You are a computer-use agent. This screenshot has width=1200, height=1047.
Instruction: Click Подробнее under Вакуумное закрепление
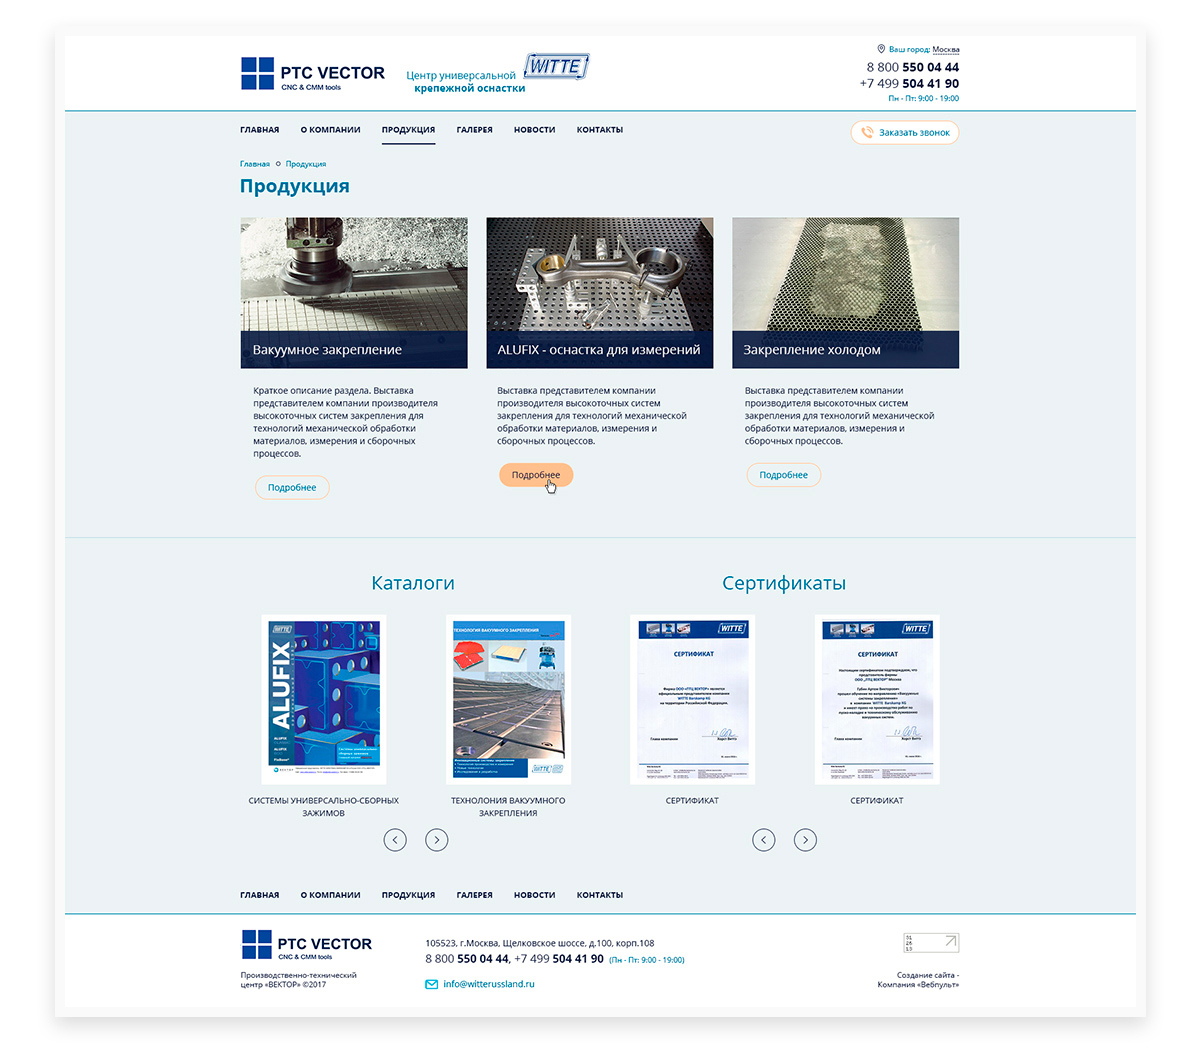click(292, 488)
